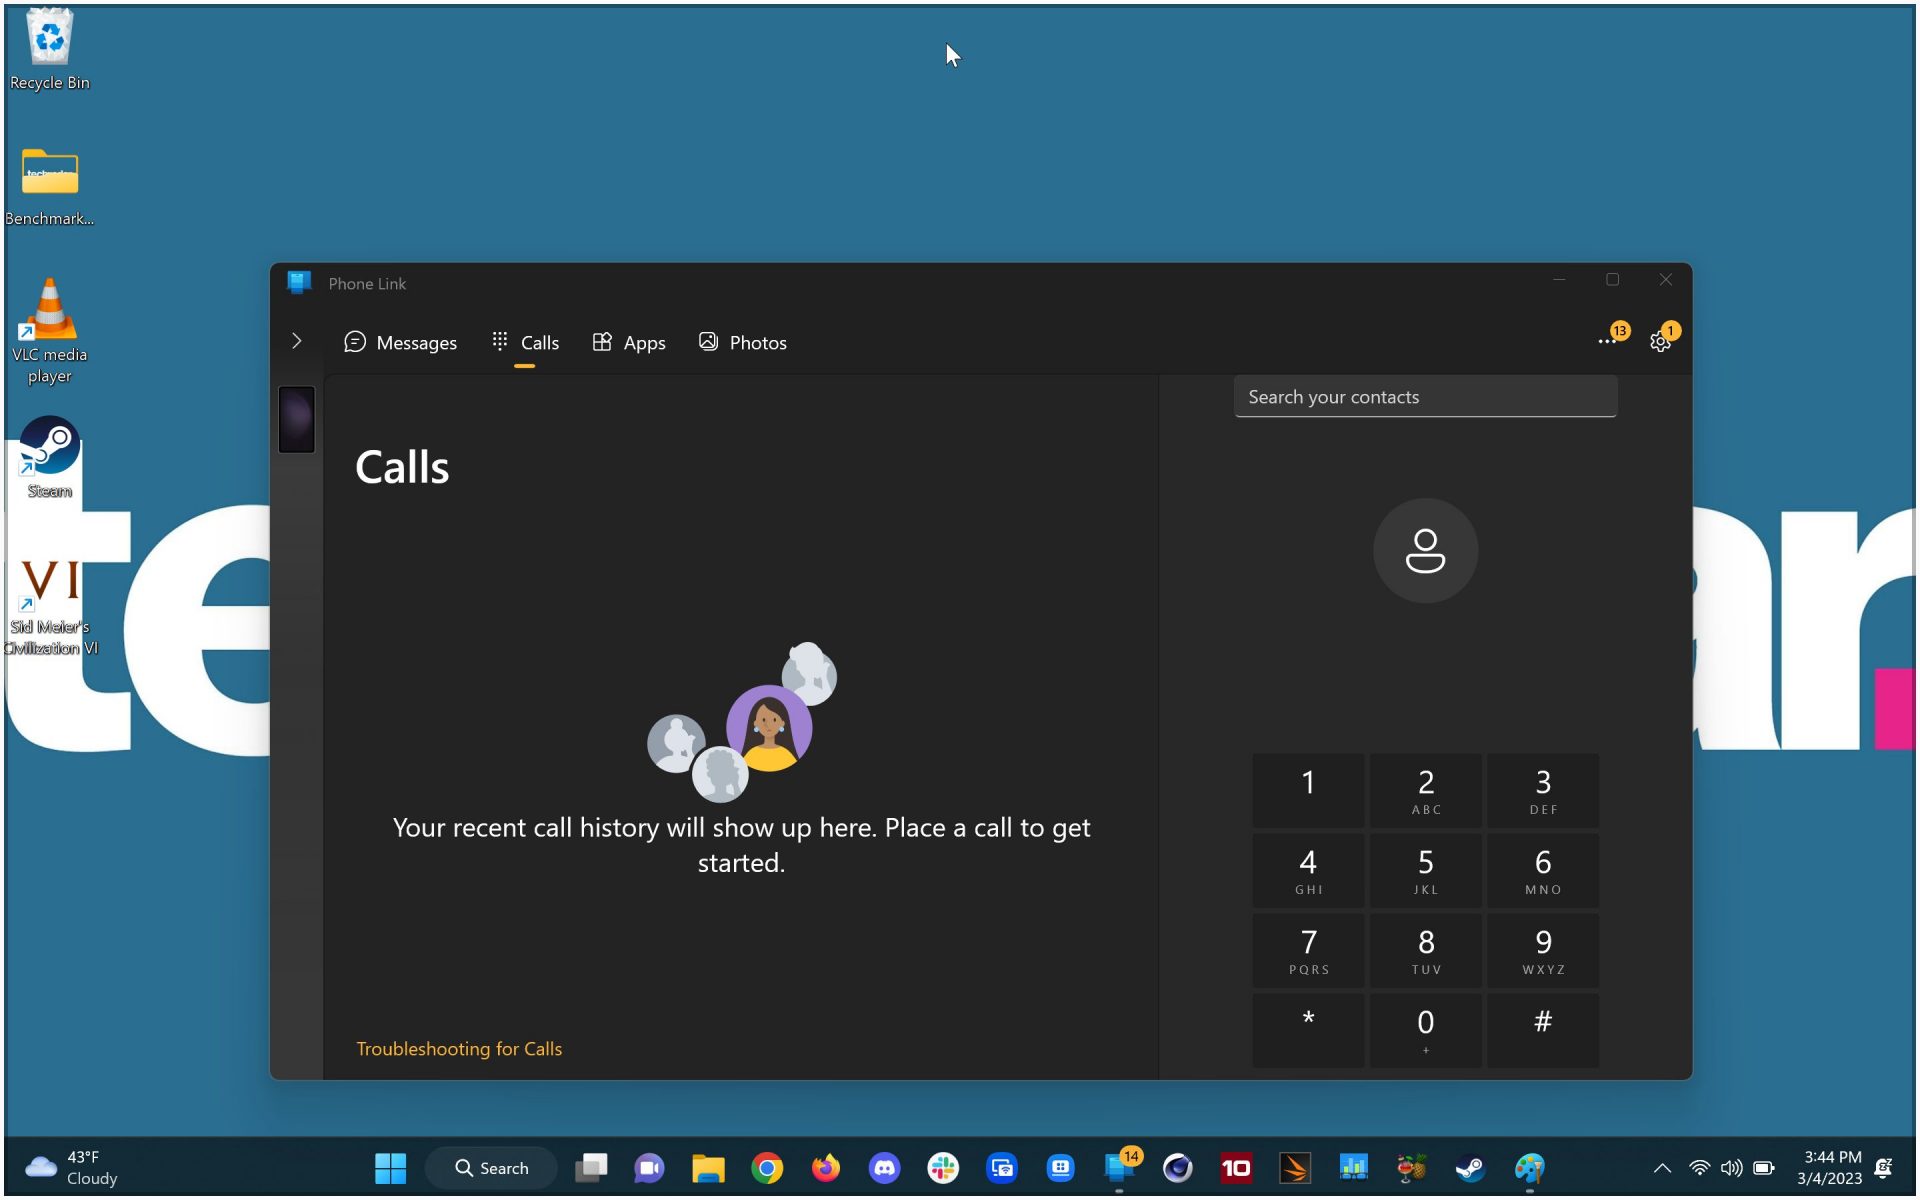The image size is (1920, 1200).
Task: Show hidden system tray icons chevron
Action: pyautogui.click(x=1662, y=1167)
